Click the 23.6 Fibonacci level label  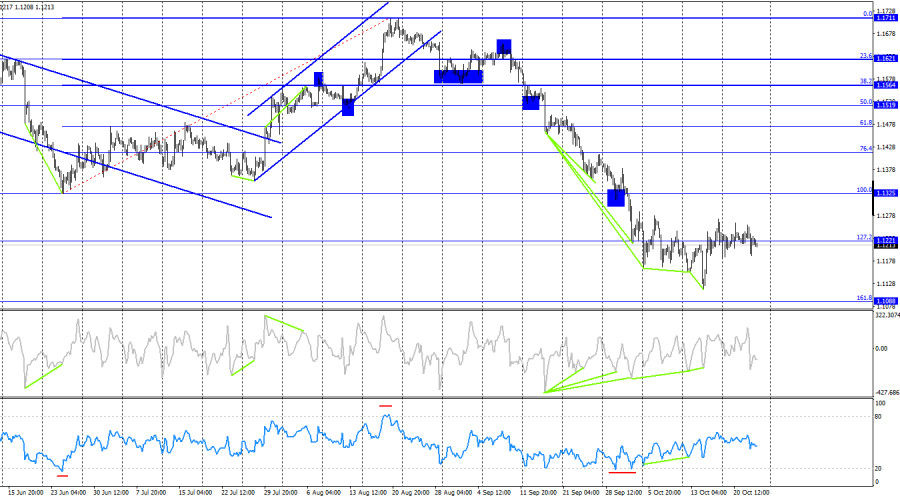pyautogui.click(x=866, y=56)
